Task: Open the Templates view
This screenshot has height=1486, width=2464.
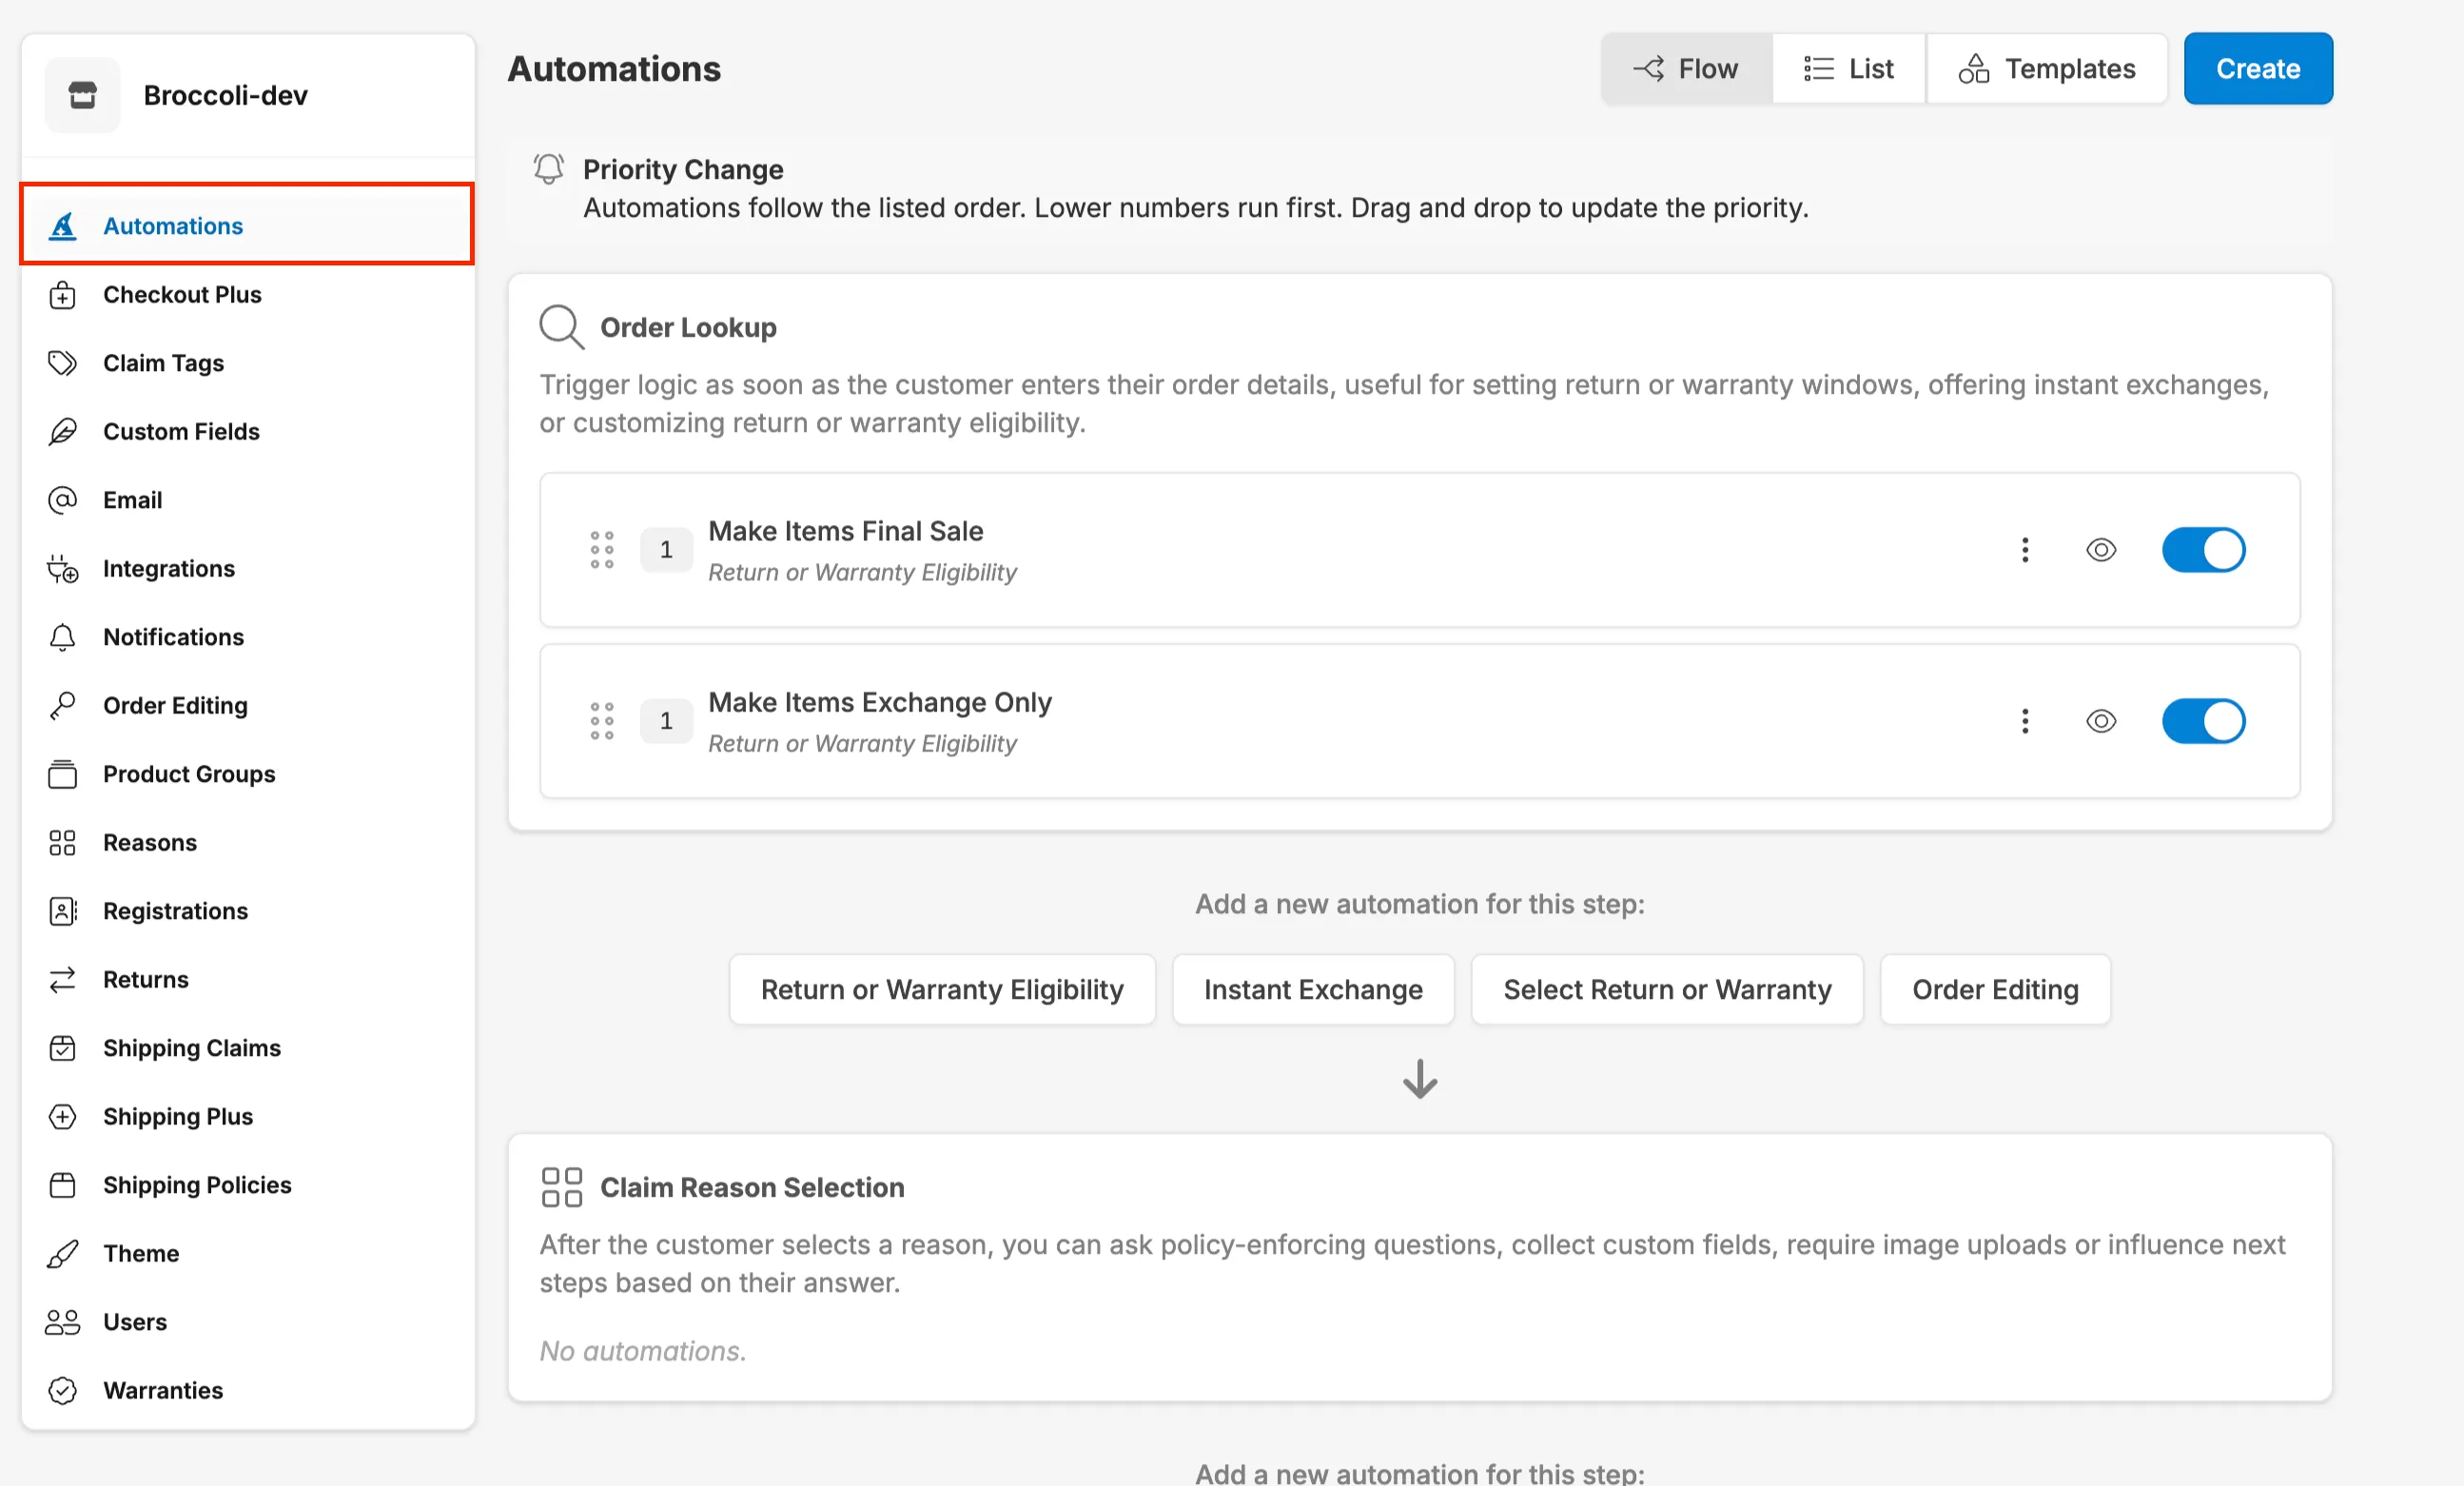Action: (x=2047, y=68)
